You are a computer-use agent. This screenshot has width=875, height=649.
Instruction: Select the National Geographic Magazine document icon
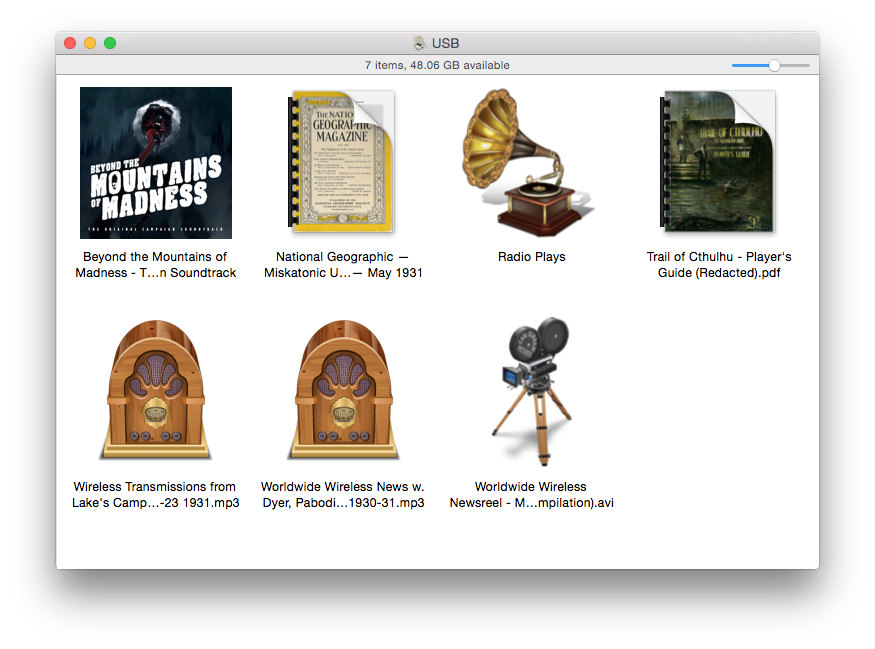pyautogui.click(x=341, y=162)
